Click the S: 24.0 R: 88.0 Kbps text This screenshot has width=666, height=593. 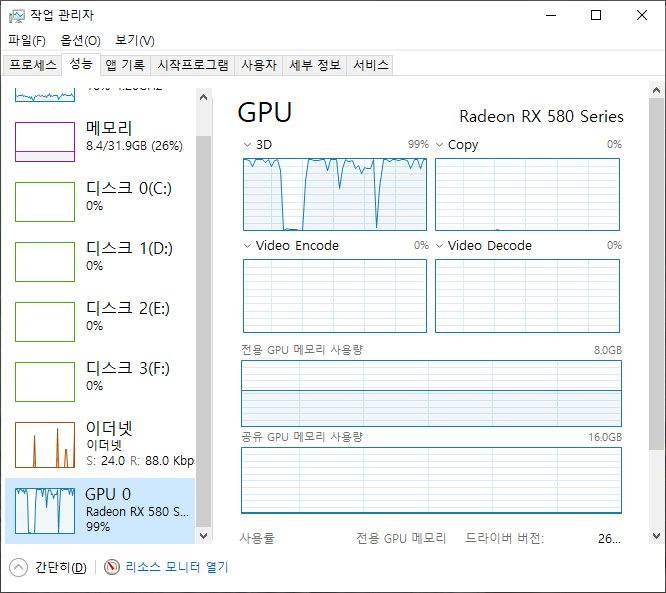tap(140, 461)
